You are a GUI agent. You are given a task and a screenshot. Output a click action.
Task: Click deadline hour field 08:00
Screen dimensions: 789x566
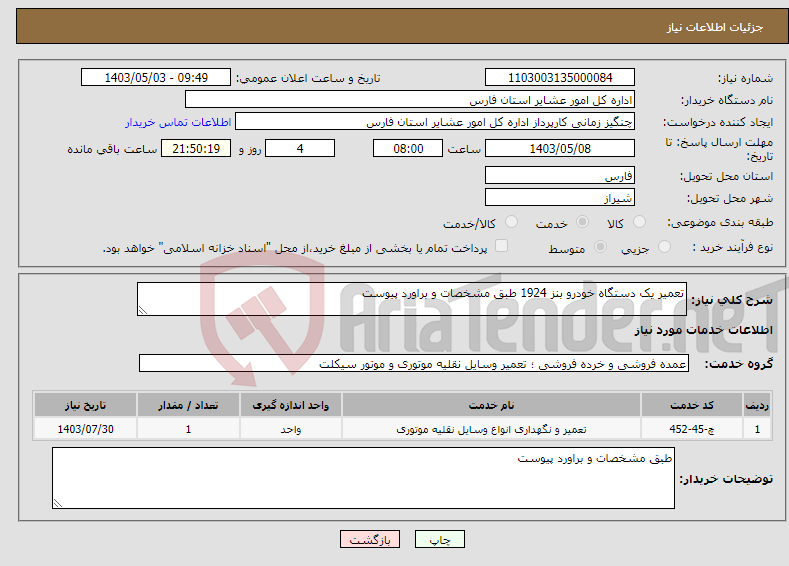[408, 148]
